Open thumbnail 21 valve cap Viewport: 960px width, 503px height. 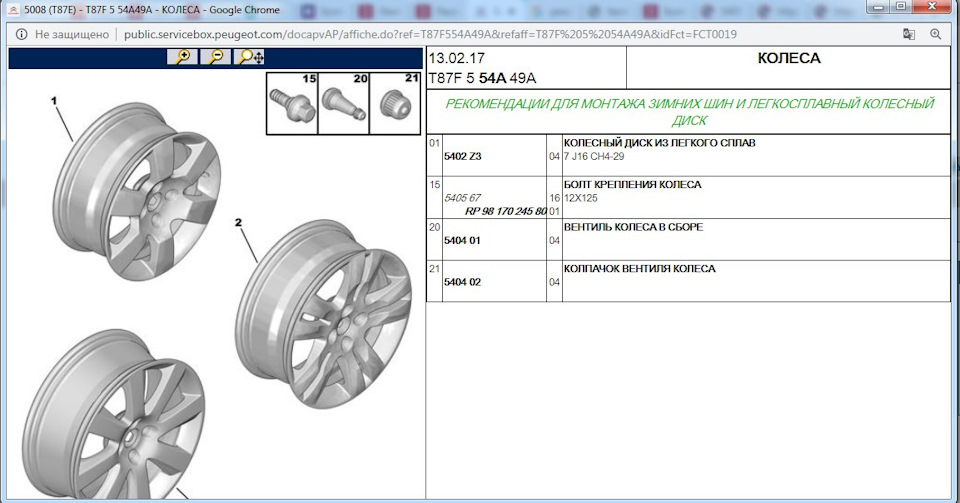(x=395, y=103)
